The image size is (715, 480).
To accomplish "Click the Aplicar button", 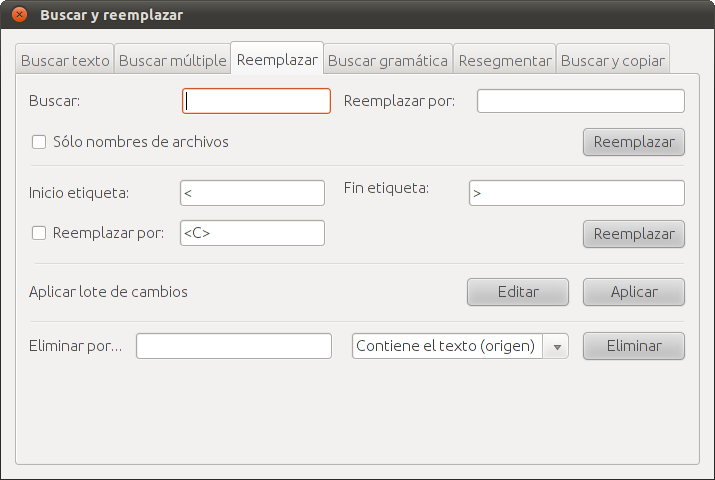I will [634, 292].
